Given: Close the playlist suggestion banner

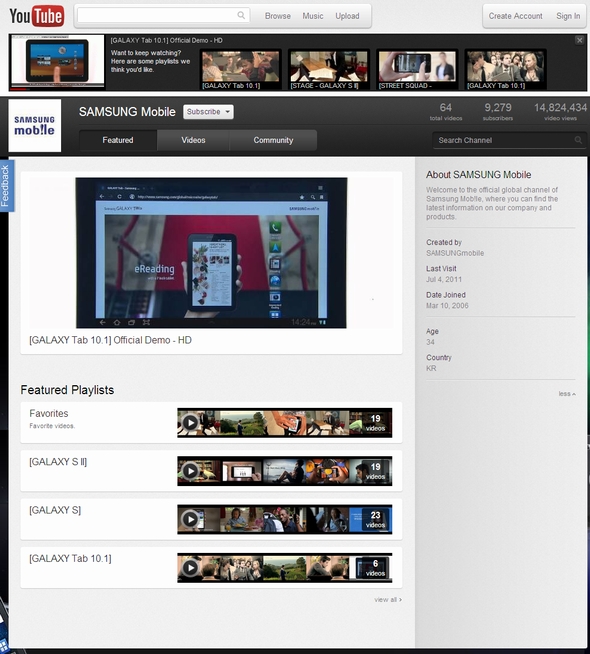Looking at the screenshot, I should (580, 40).
